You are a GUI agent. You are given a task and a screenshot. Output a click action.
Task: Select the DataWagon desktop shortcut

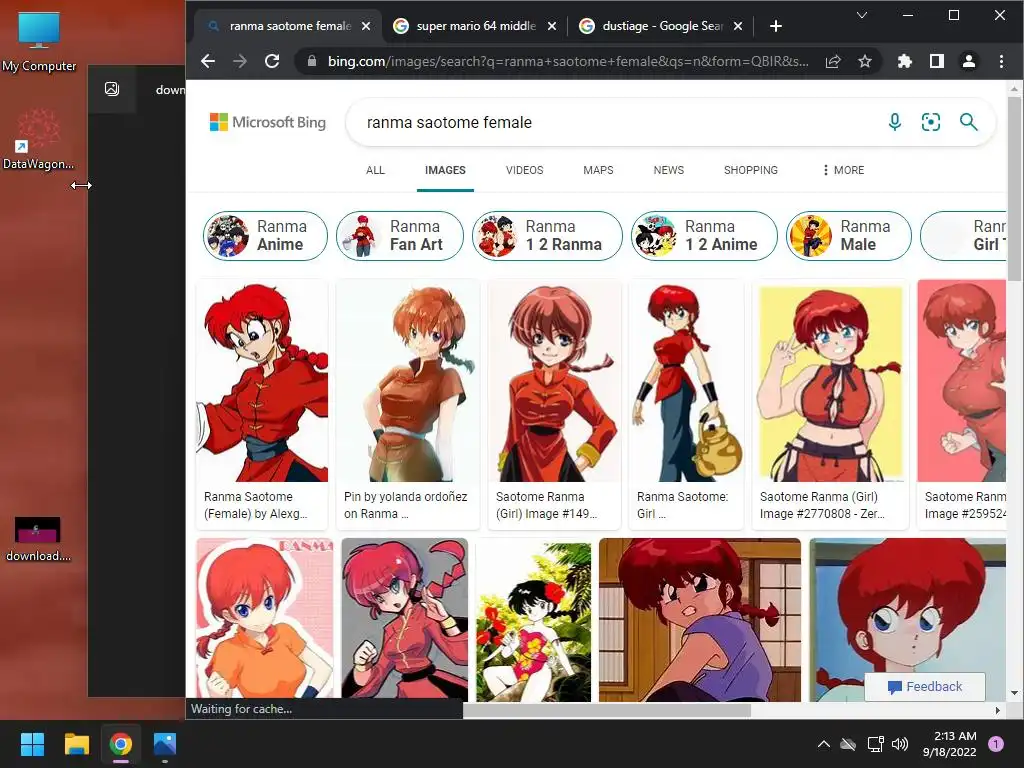39,140
